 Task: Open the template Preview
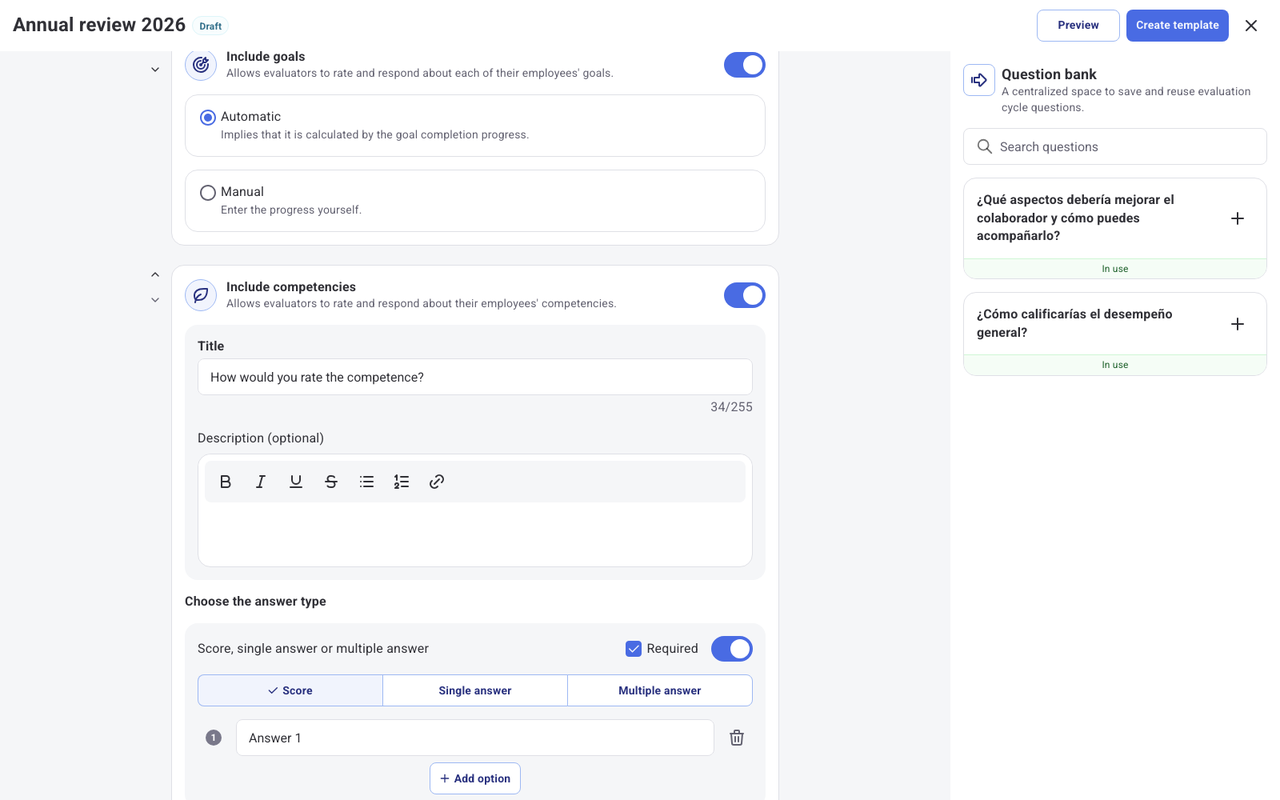[x=1078, y=25]
